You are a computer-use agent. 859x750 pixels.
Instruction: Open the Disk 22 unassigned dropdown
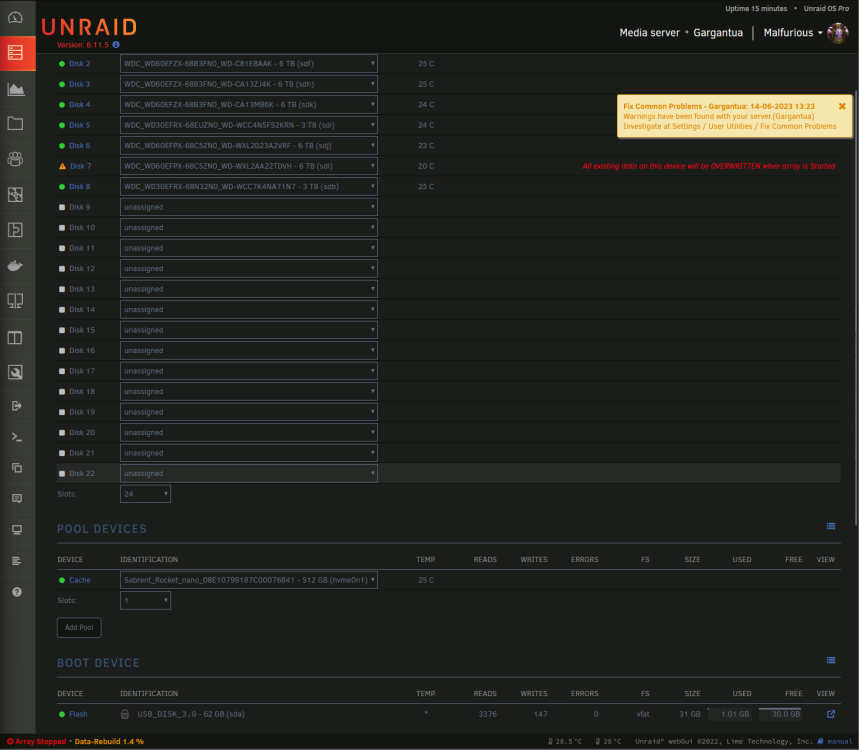(x=249, y=473)
